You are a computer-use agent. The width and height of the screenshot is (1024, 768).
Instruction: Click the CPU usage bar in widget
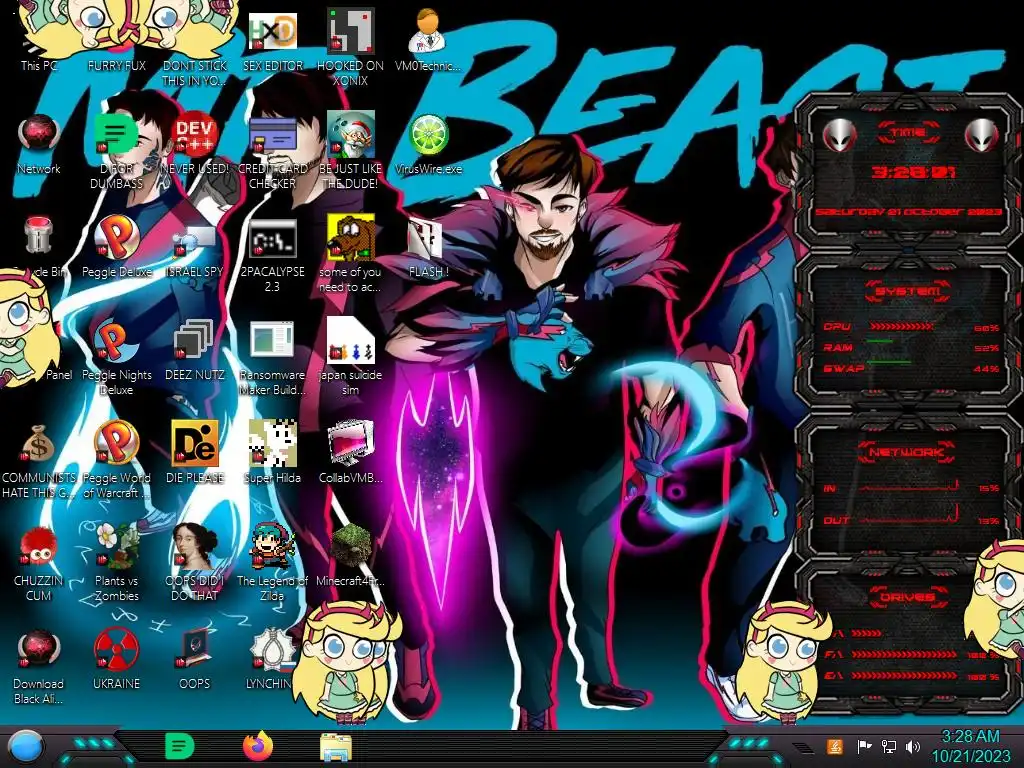(901, 327)
